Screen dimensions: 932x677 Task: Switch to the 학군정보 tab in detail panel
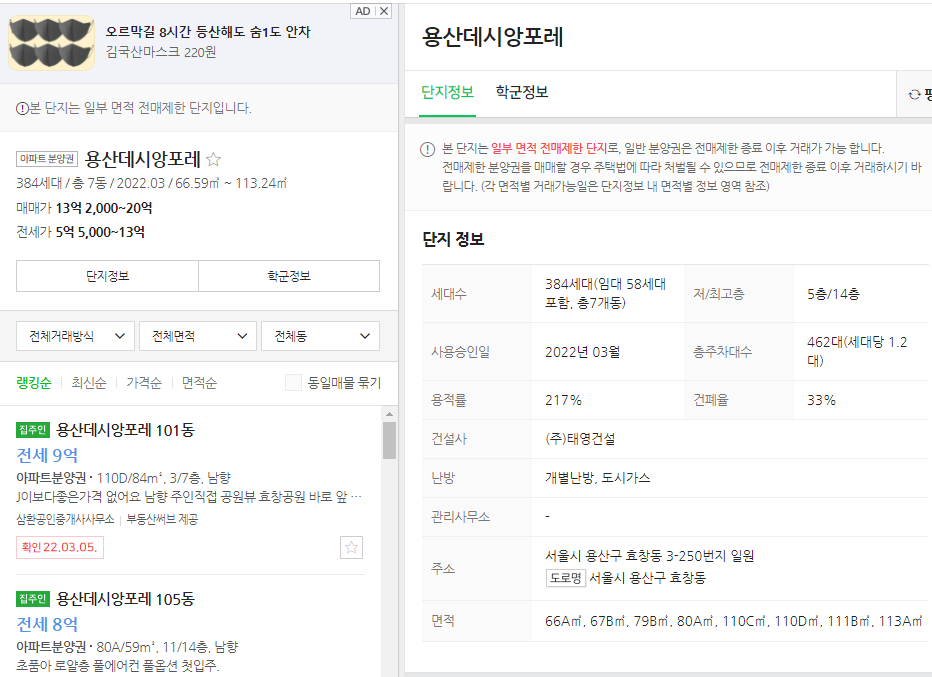tap(522, 92)
